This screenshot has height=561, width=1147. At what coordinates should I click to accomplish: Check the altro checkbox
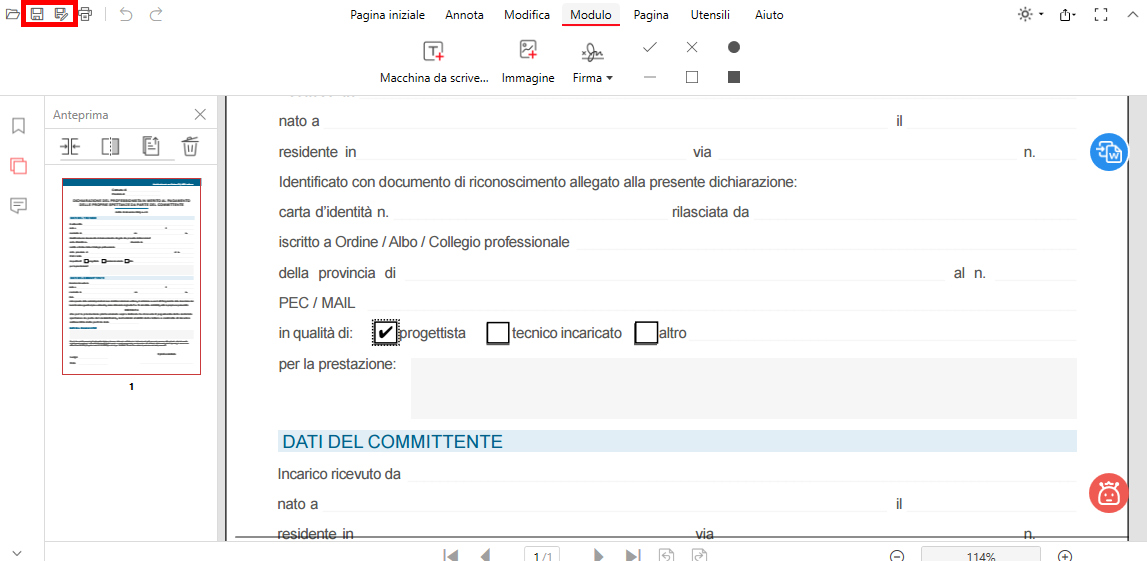(x=646, y=333)
